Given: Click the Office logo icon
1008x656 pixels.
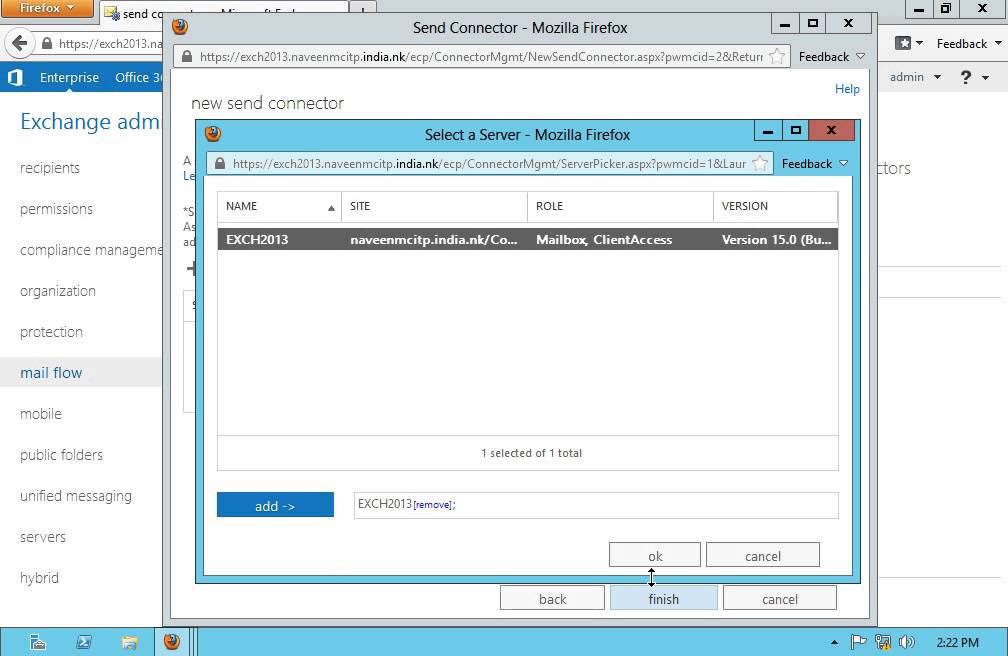Looking at the screenshot, I should coord(15,77).
